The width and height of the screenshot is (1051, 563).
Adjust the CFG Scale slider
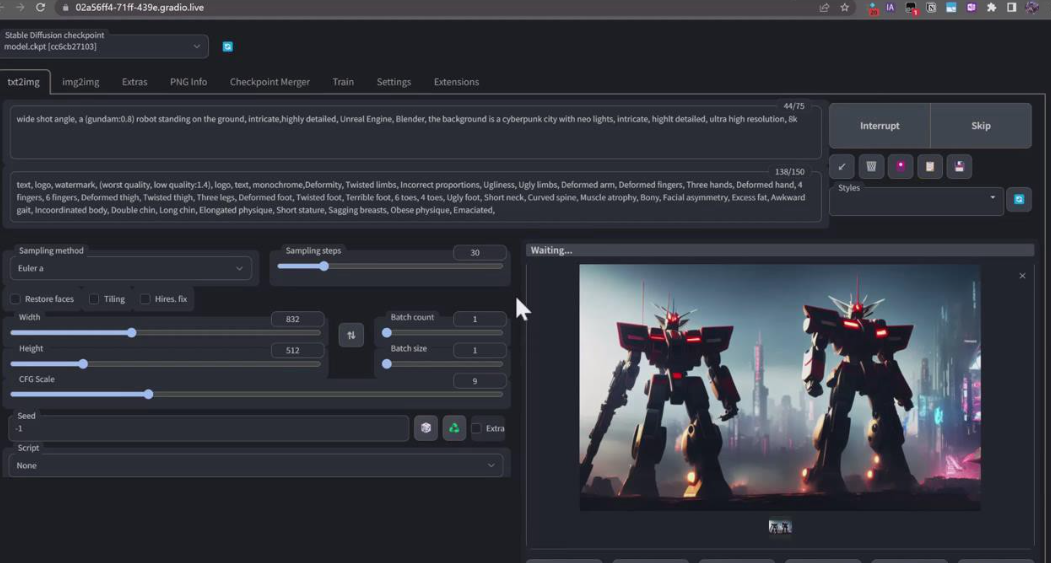tap(257, 394)
